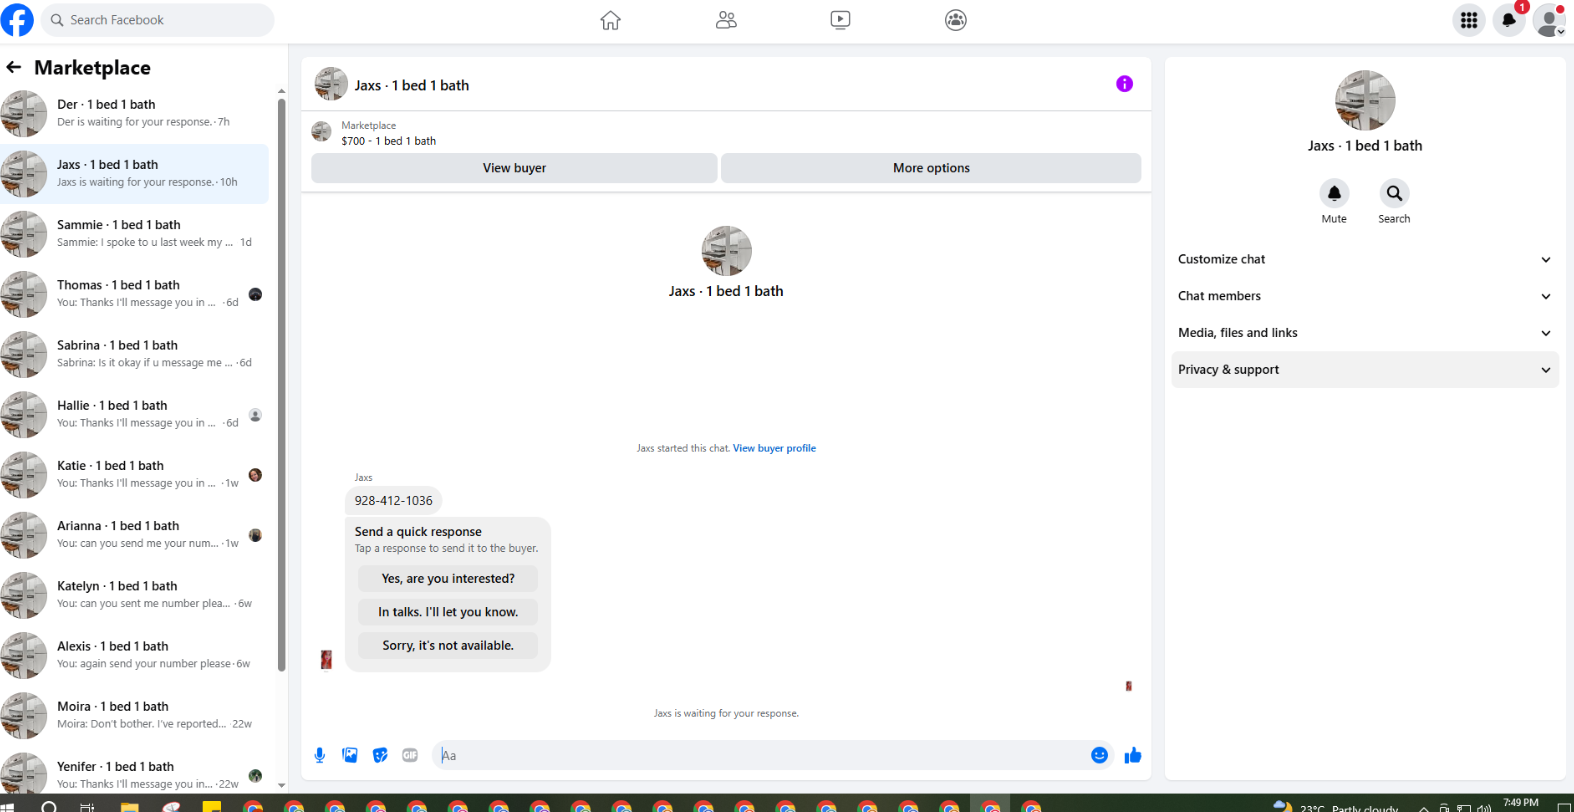Click the phone number message 928-412-1036
Screen dimensions: 1574x812
pos(394,501)
